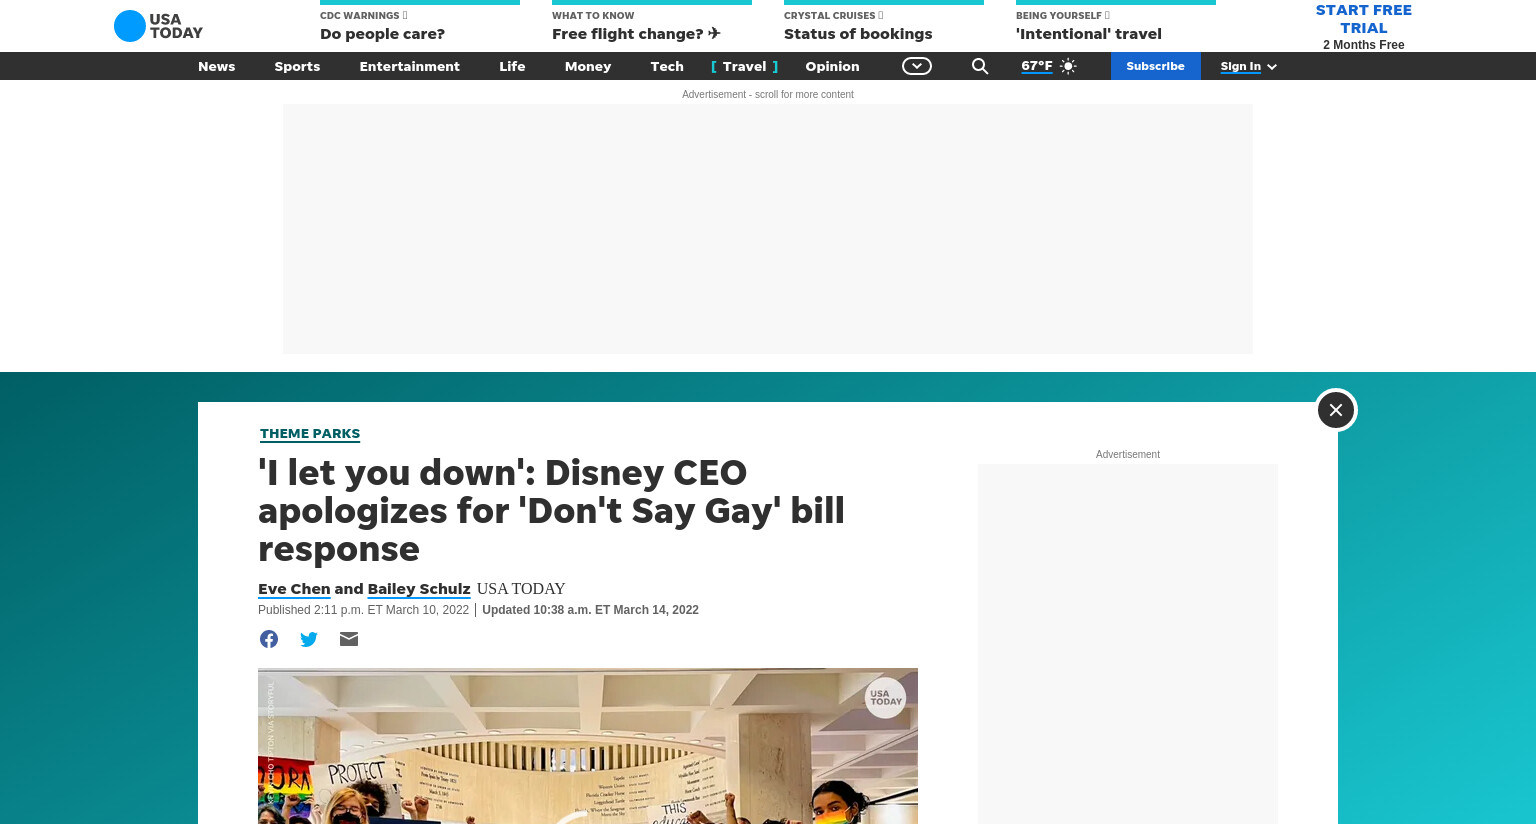Check the 67°F weather forecast
This screenshot has width=1536, height=824.
pyautogui.click(x=1037, y=66)
